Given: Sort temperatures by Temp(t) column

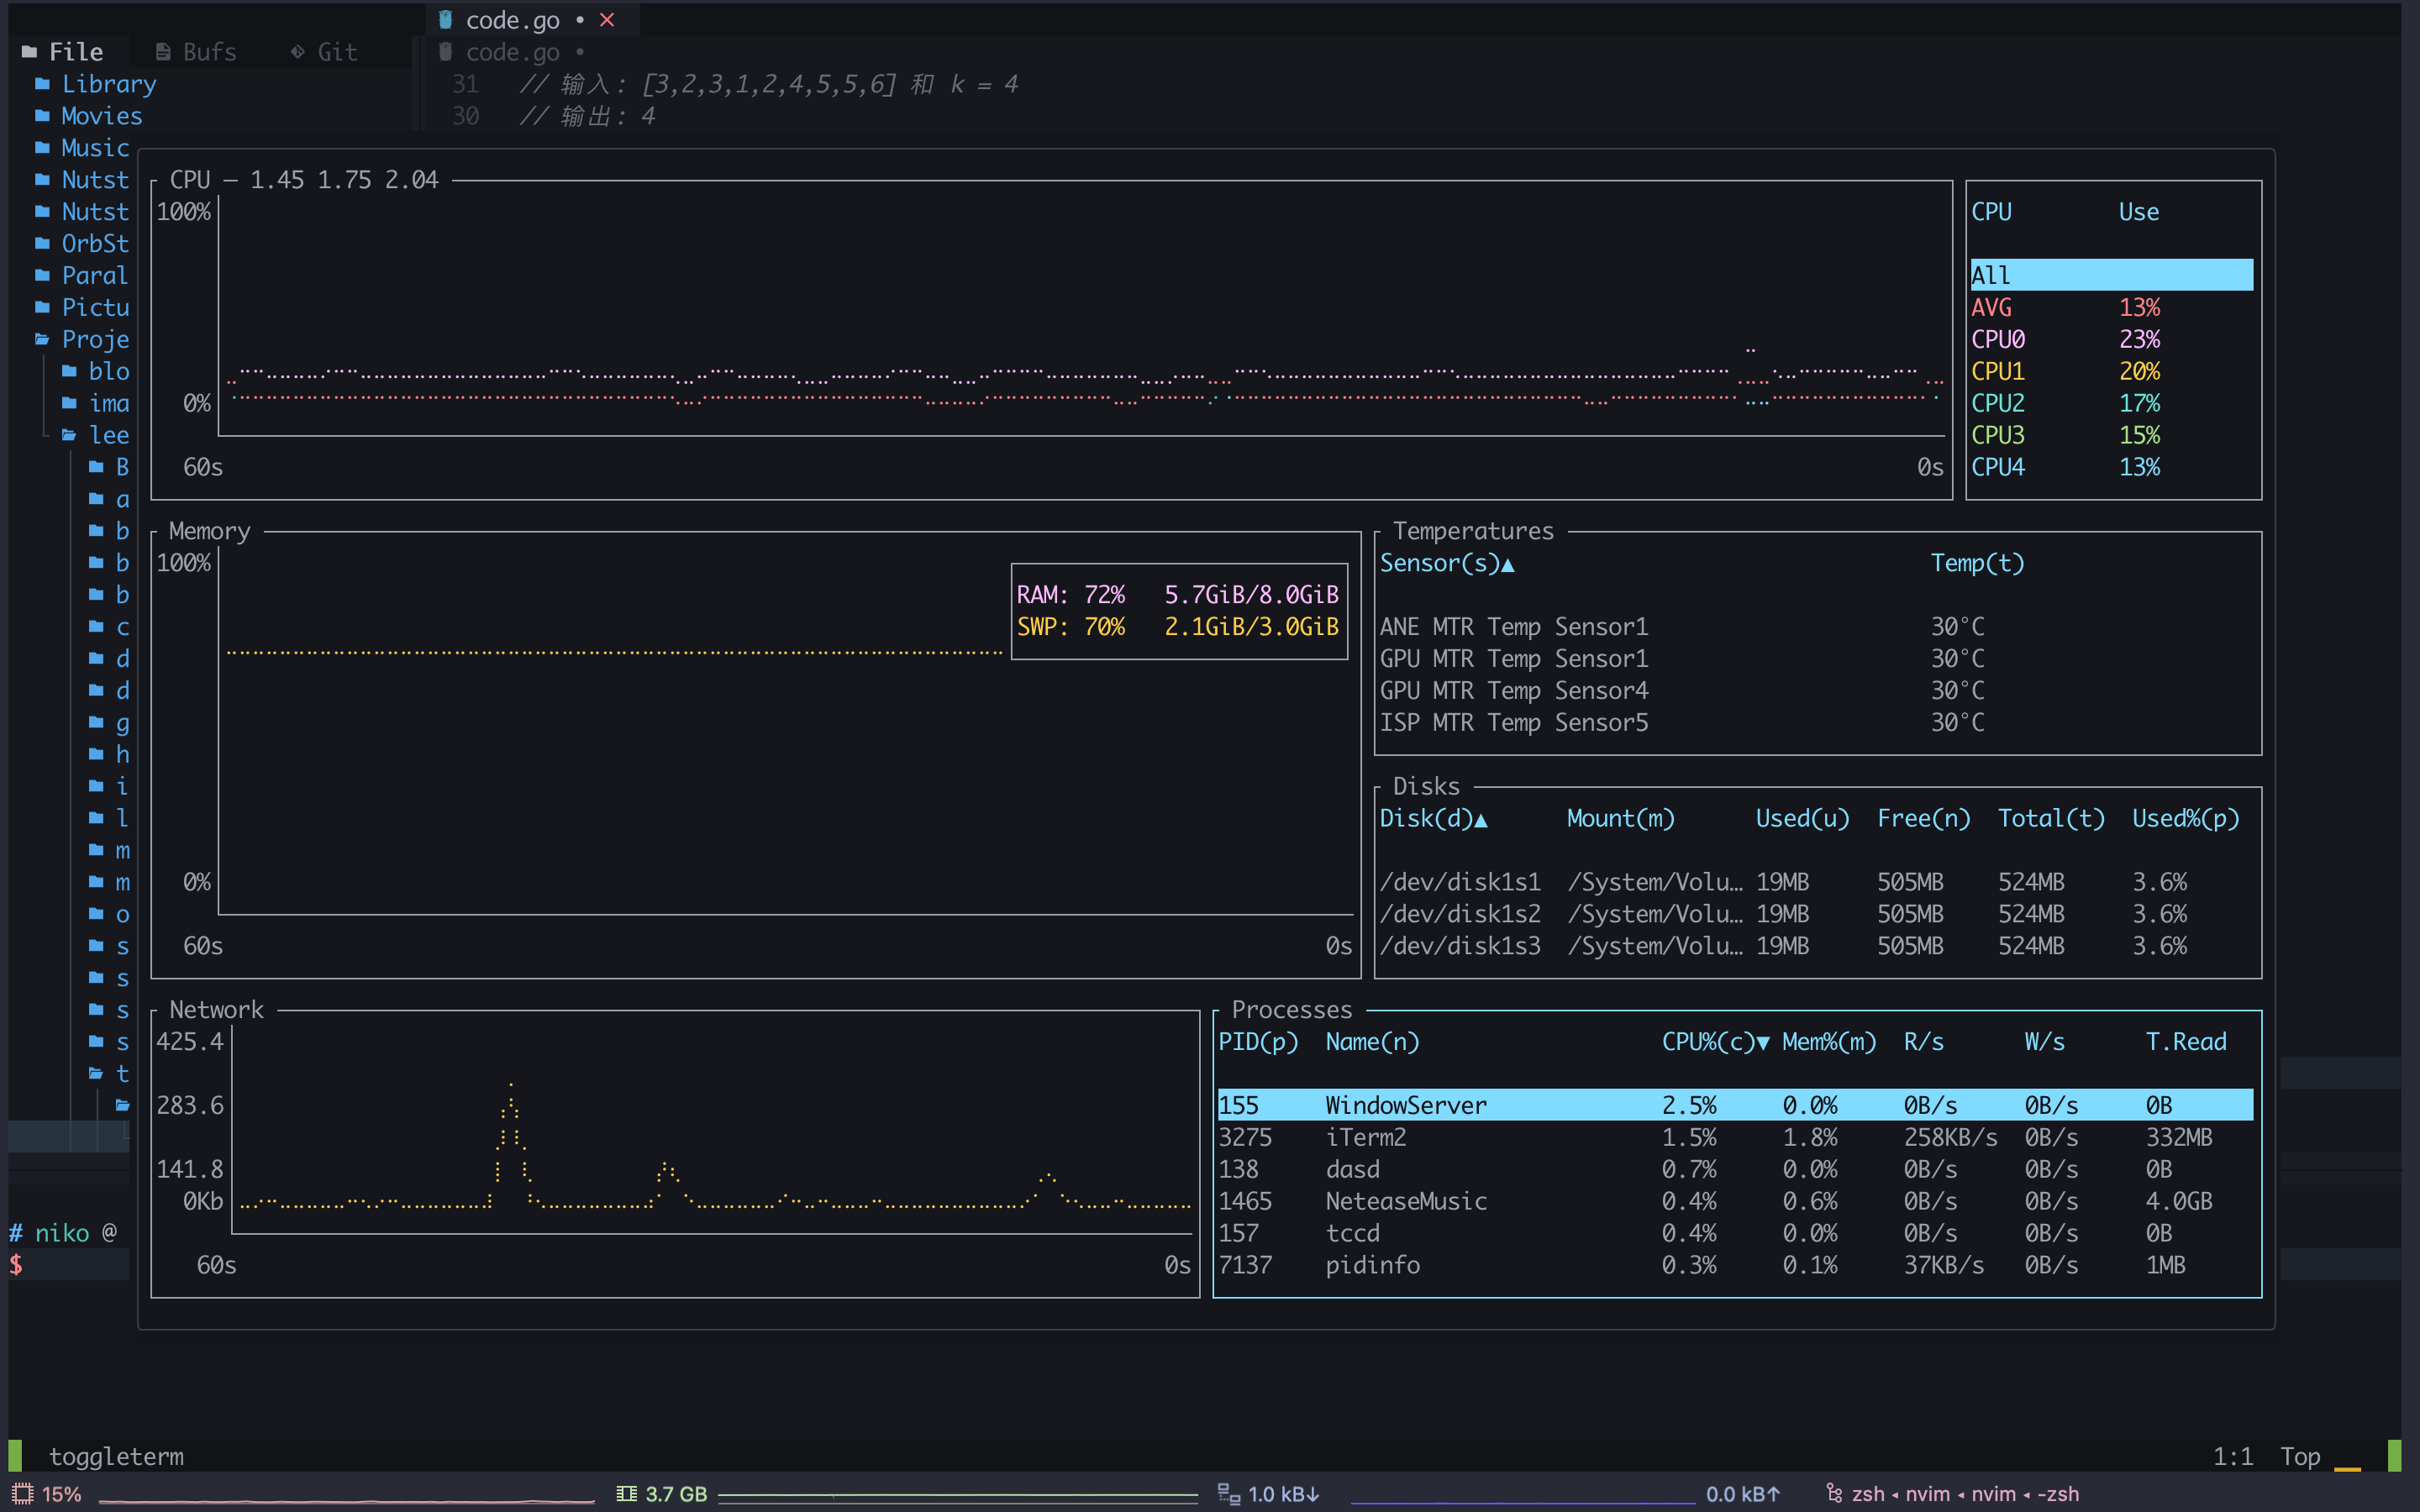Looking at the screenshot, I should 1977,564.
